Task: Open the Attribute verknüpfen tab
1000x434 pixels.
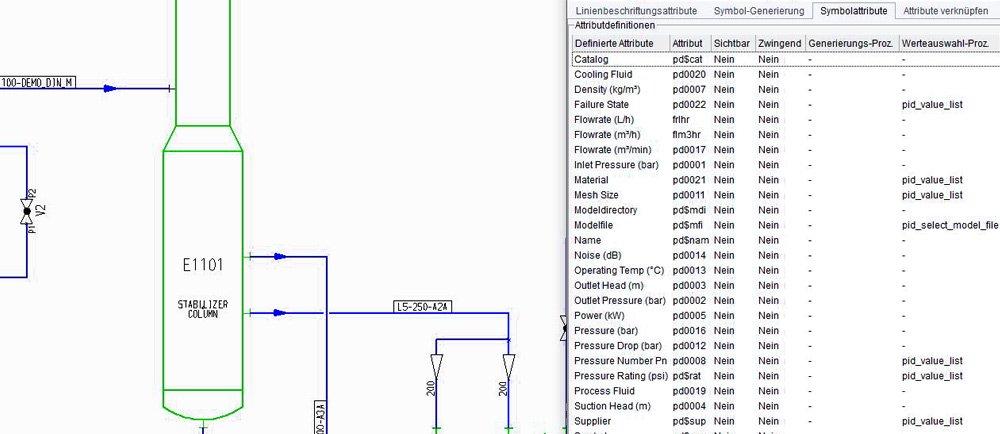Action: pos(946,11)
